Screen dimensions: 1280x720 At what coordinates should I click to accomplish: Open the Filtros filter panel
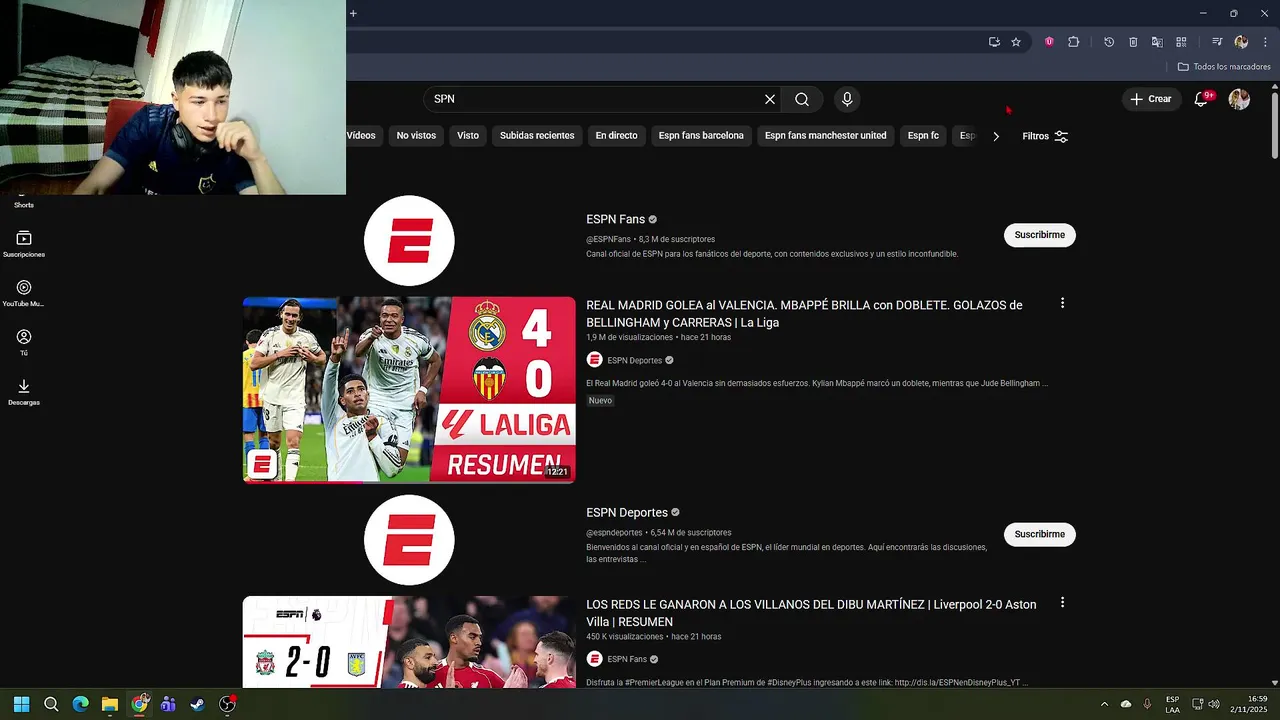pos(1045,136)
